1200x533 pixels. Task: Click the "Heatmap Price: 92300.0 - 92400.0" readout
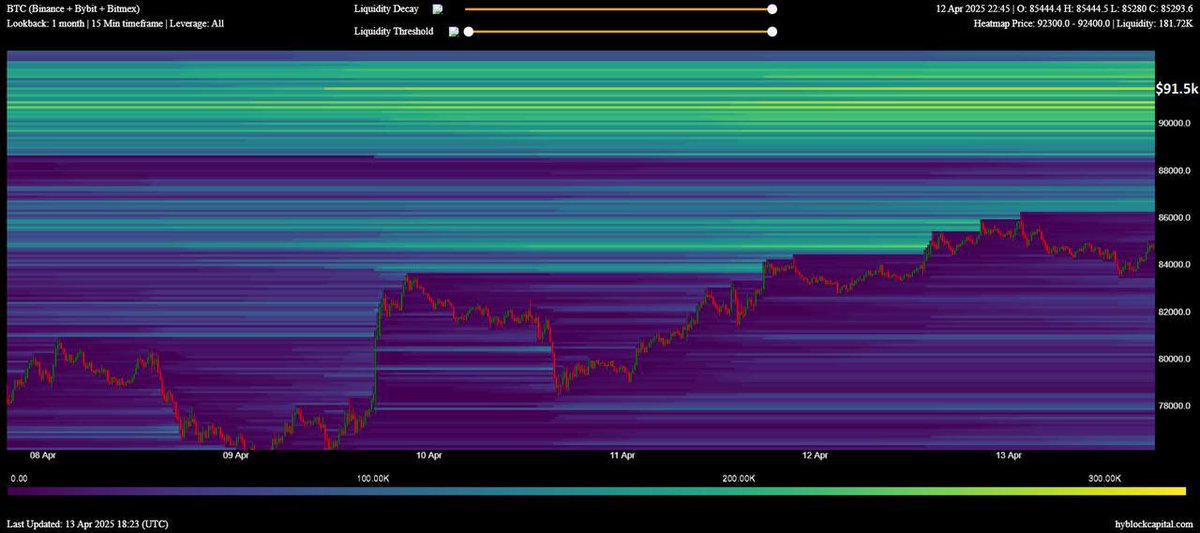point(1082,22)
